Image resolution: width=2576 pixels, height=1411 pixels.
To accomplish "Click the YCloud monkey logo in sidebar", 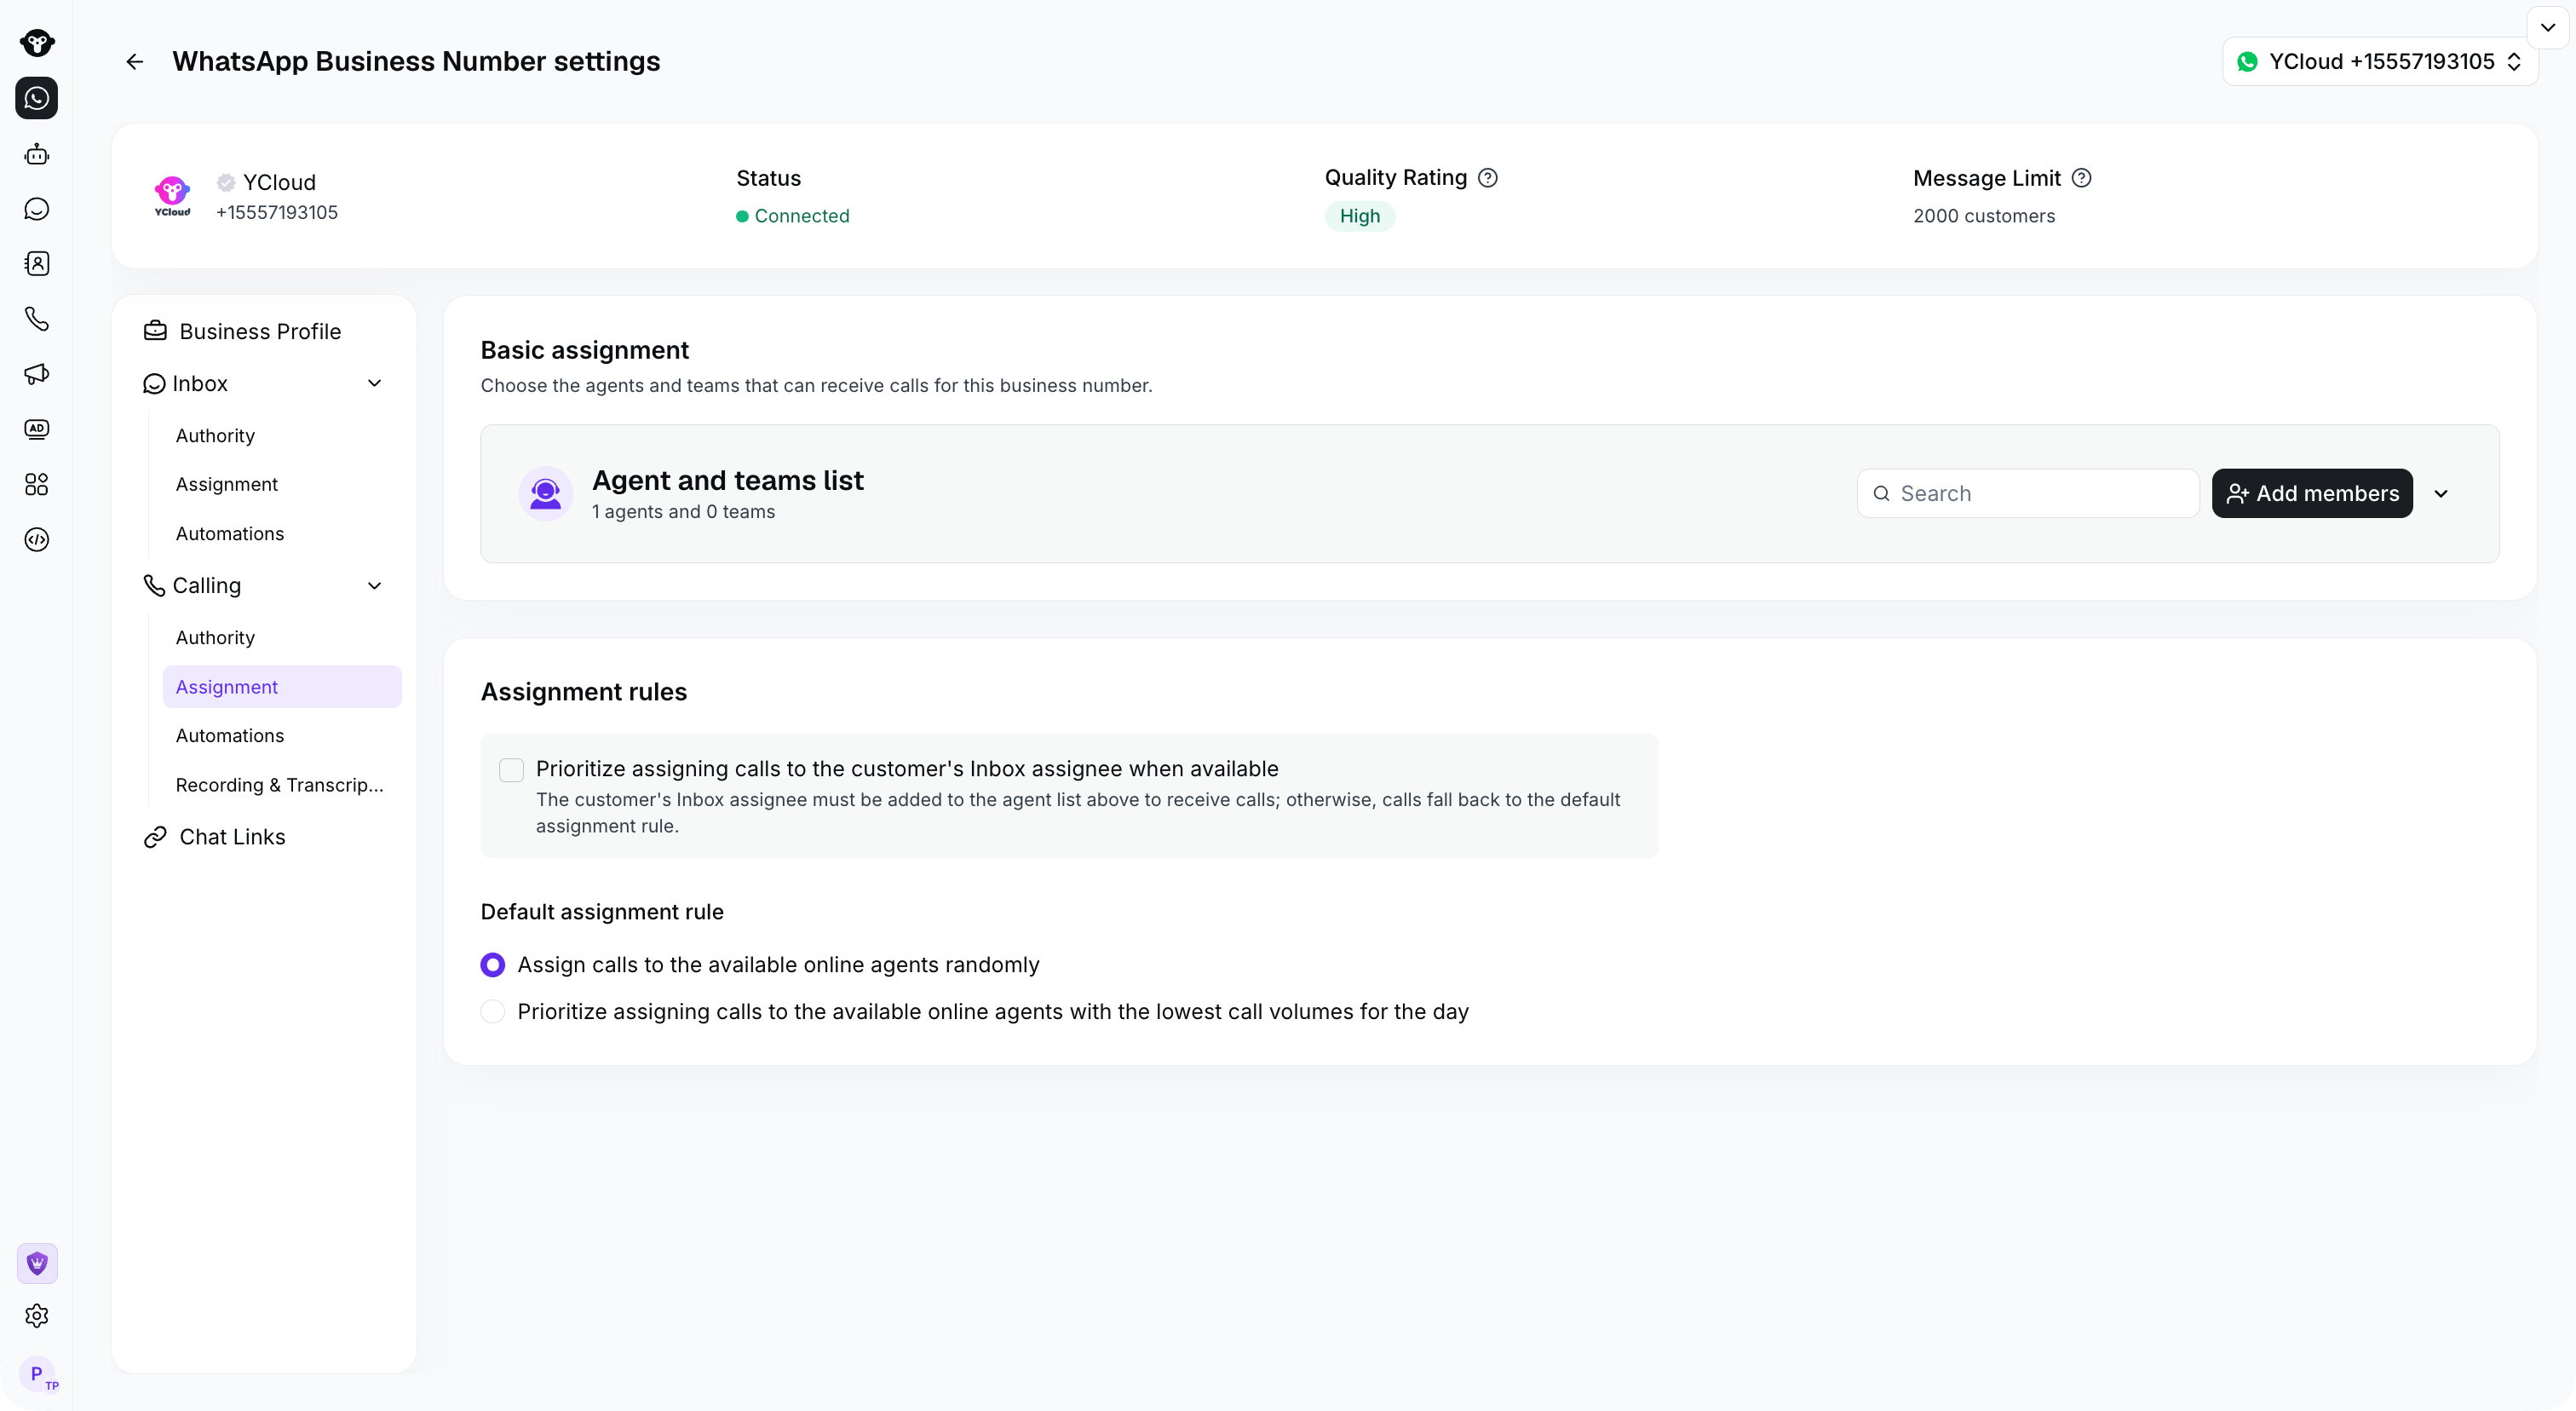I will (x=37, y=43).
